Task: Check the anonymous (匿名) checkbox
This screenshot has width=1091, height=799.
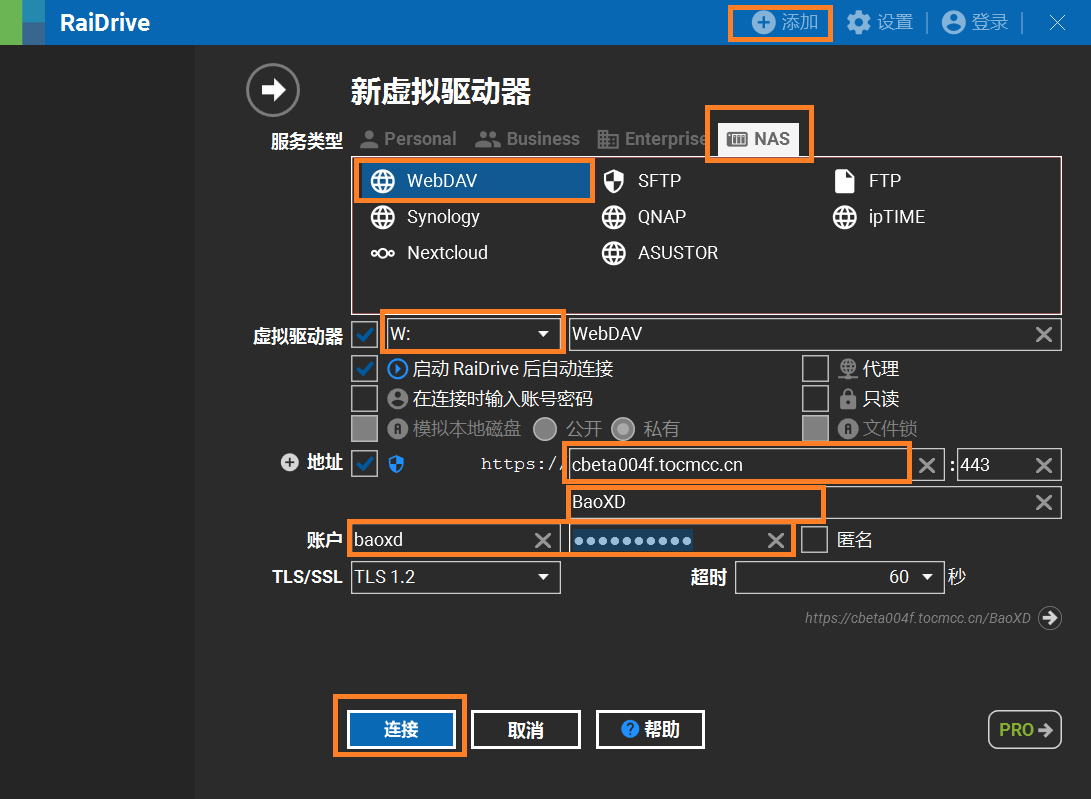Action: pyautogui.click(x=815, y=540)
